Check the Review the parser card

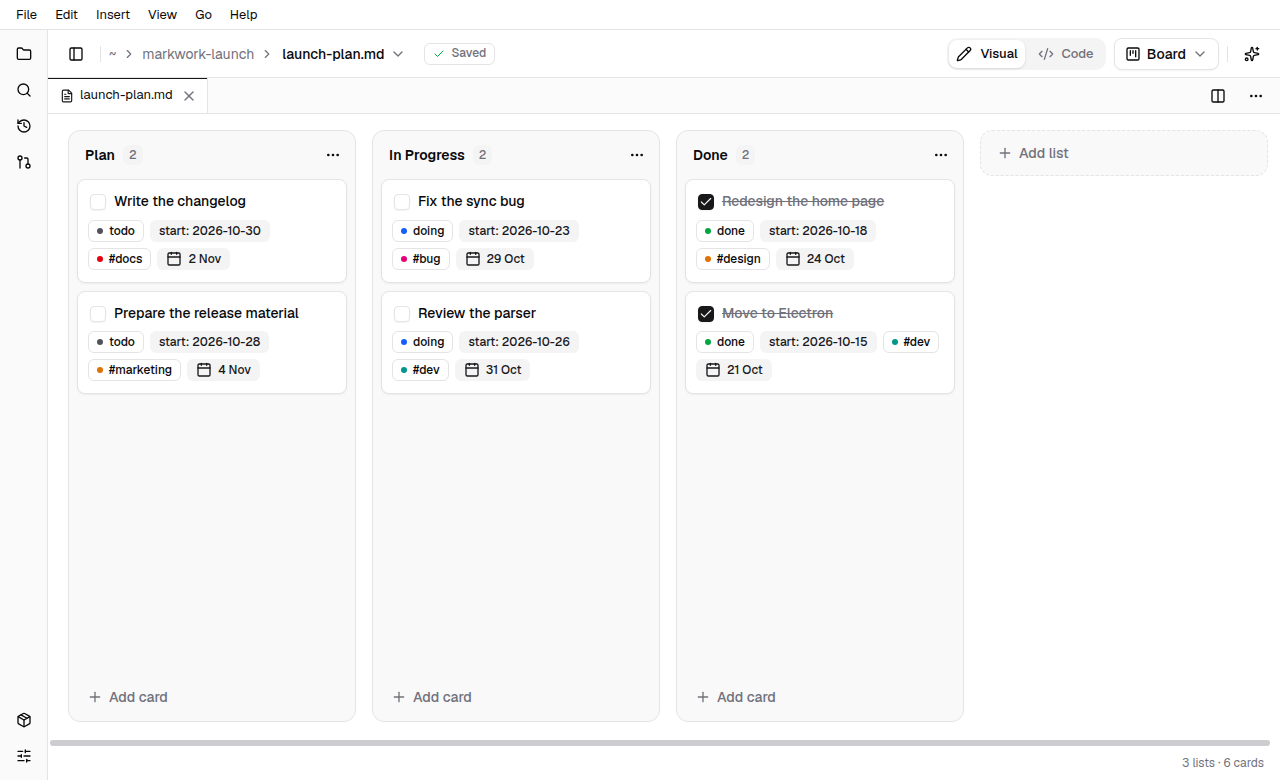(x=402, y=314)
